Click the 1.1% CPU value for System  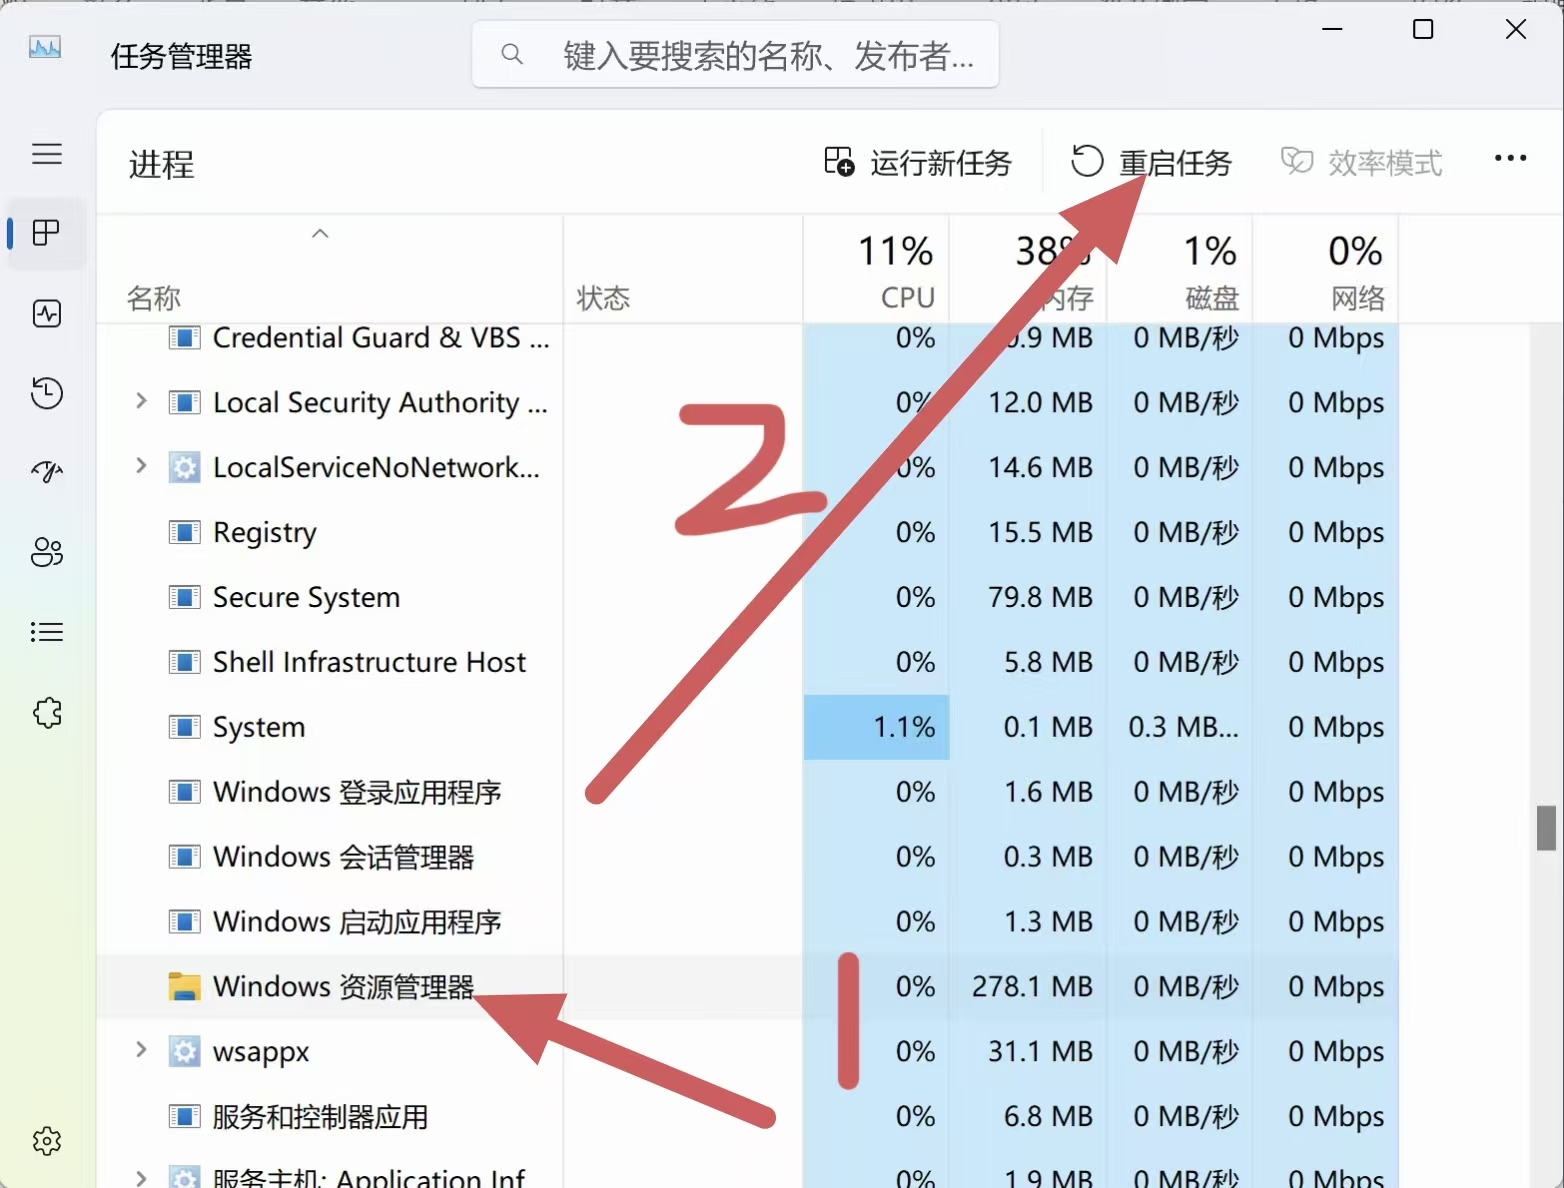904,727
